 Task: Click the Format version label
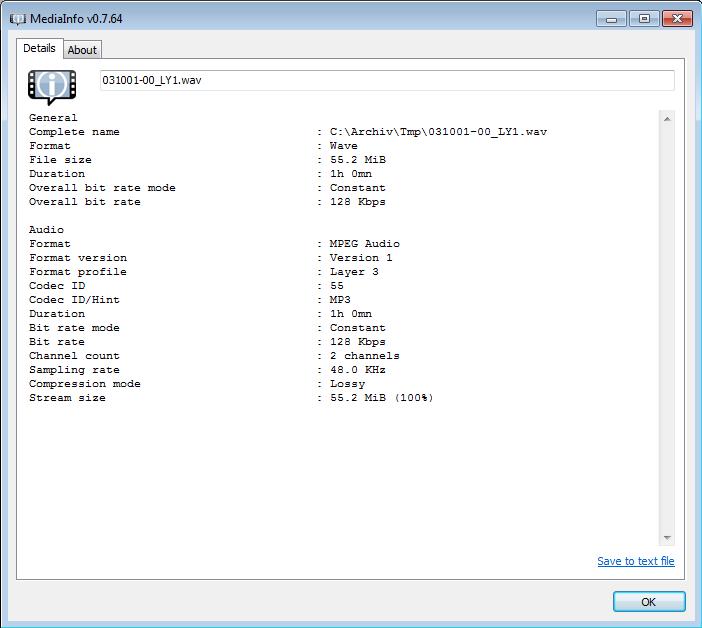(x=77, y=257)
